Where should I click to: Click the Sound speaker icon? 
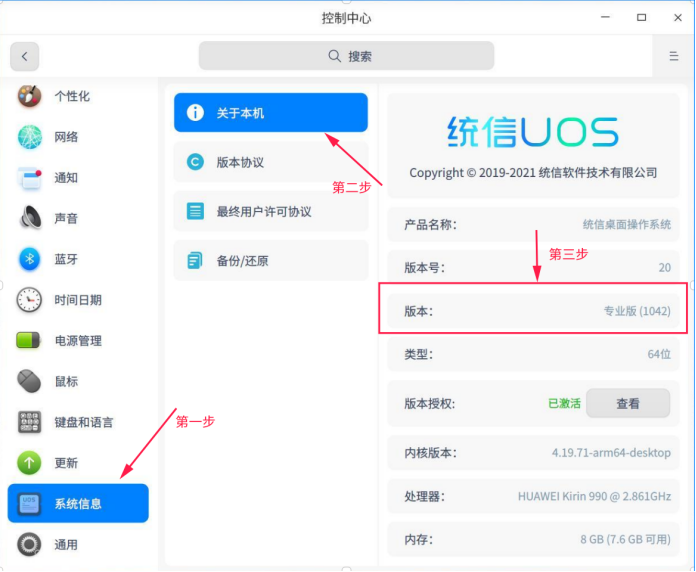(x=29, y=218)
